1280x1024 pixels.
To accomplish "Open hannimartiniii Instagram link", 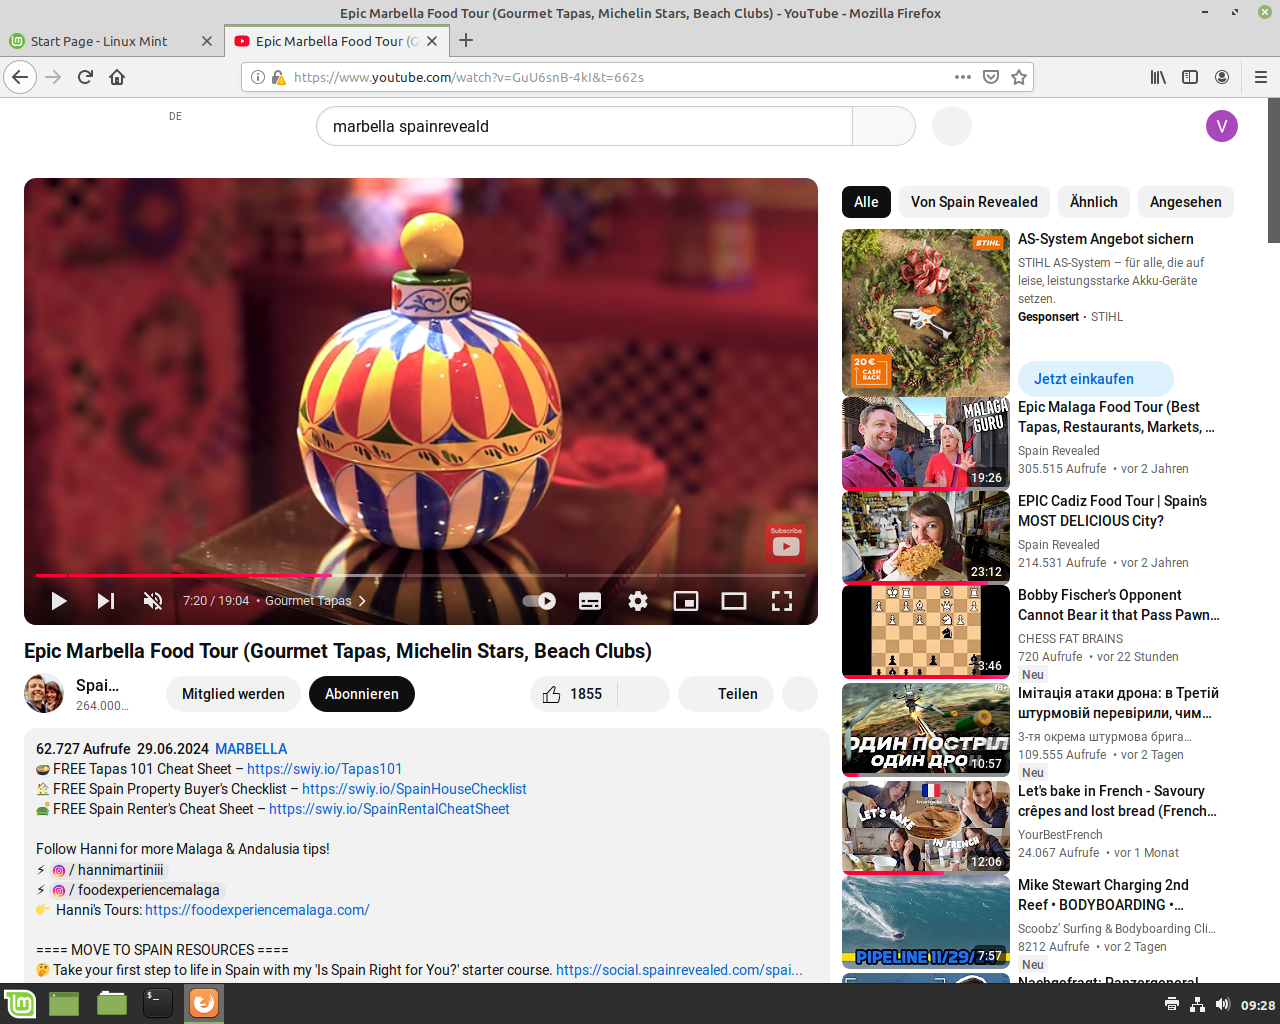I will (108, 870).
